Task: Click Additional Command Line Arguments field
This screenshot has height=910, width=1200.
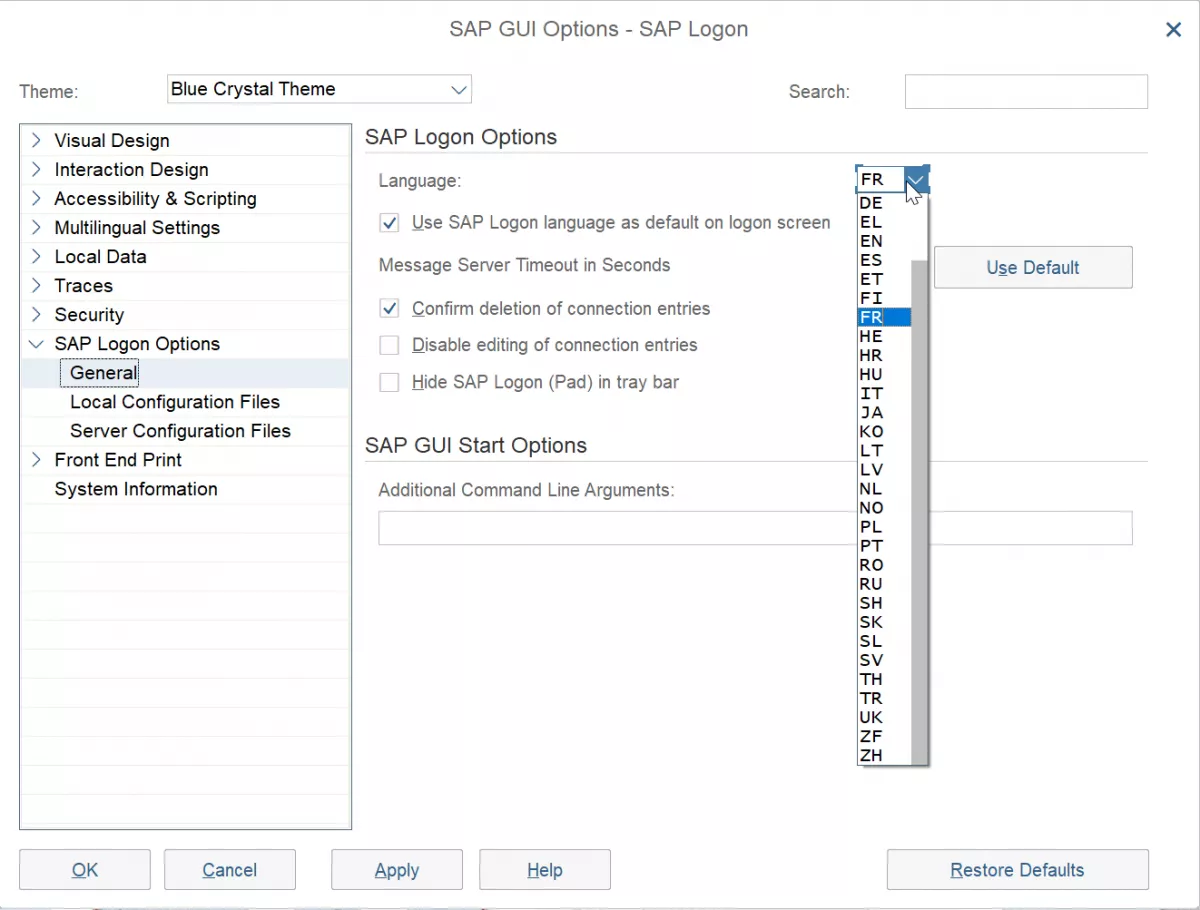Action: pos(755,528)
